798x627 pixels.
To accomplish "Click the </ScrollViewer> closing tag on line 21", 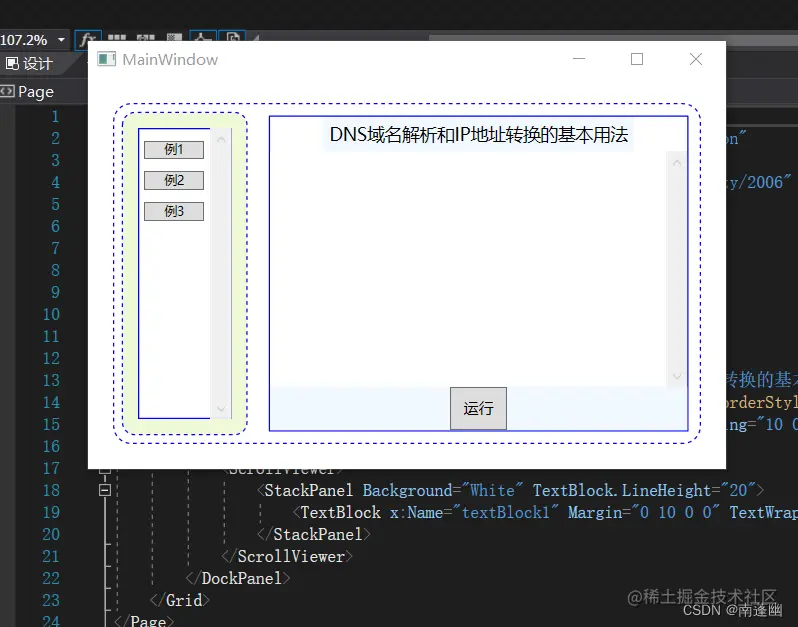I will pos(287,556).
